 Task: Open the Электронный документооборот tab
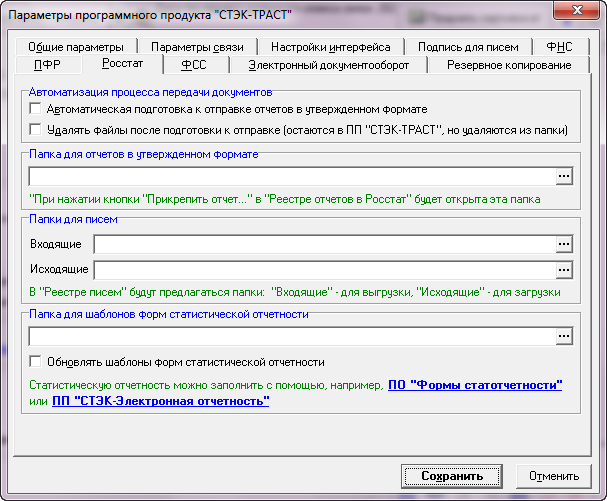point(329,65)
